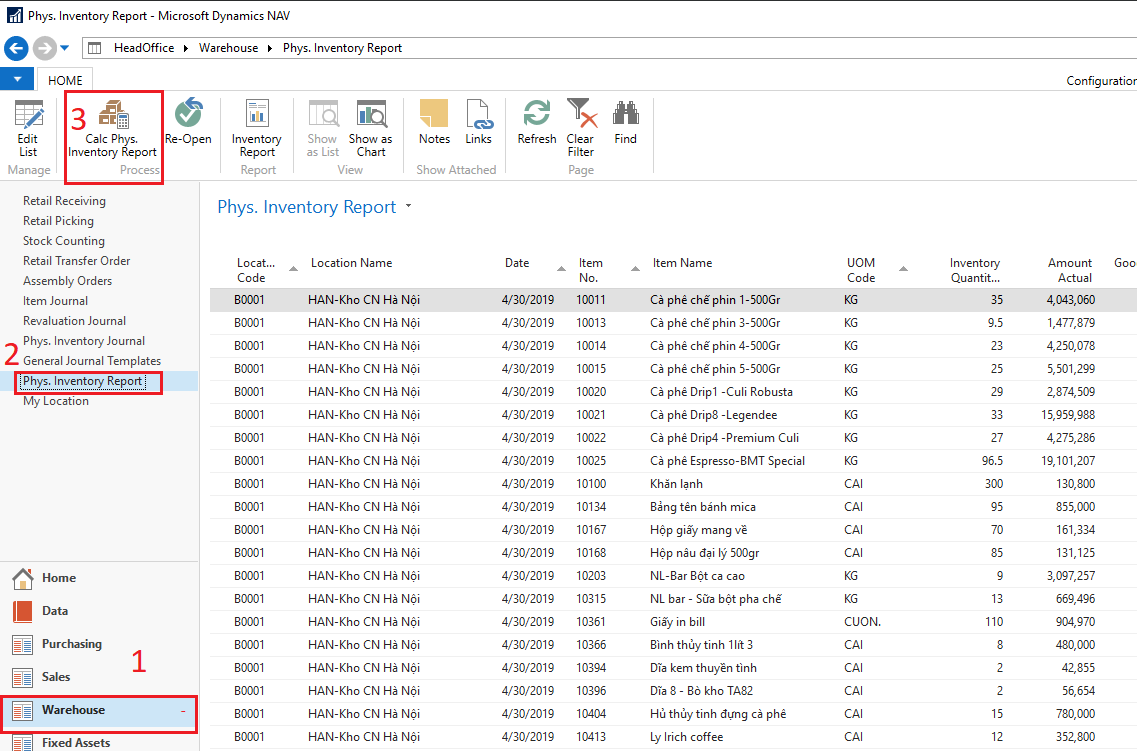Image resolution: width=1137 pixels, height=751 pixels.
Task: Click item name 'Khăn lạnh'
Action: click(677, 484)
